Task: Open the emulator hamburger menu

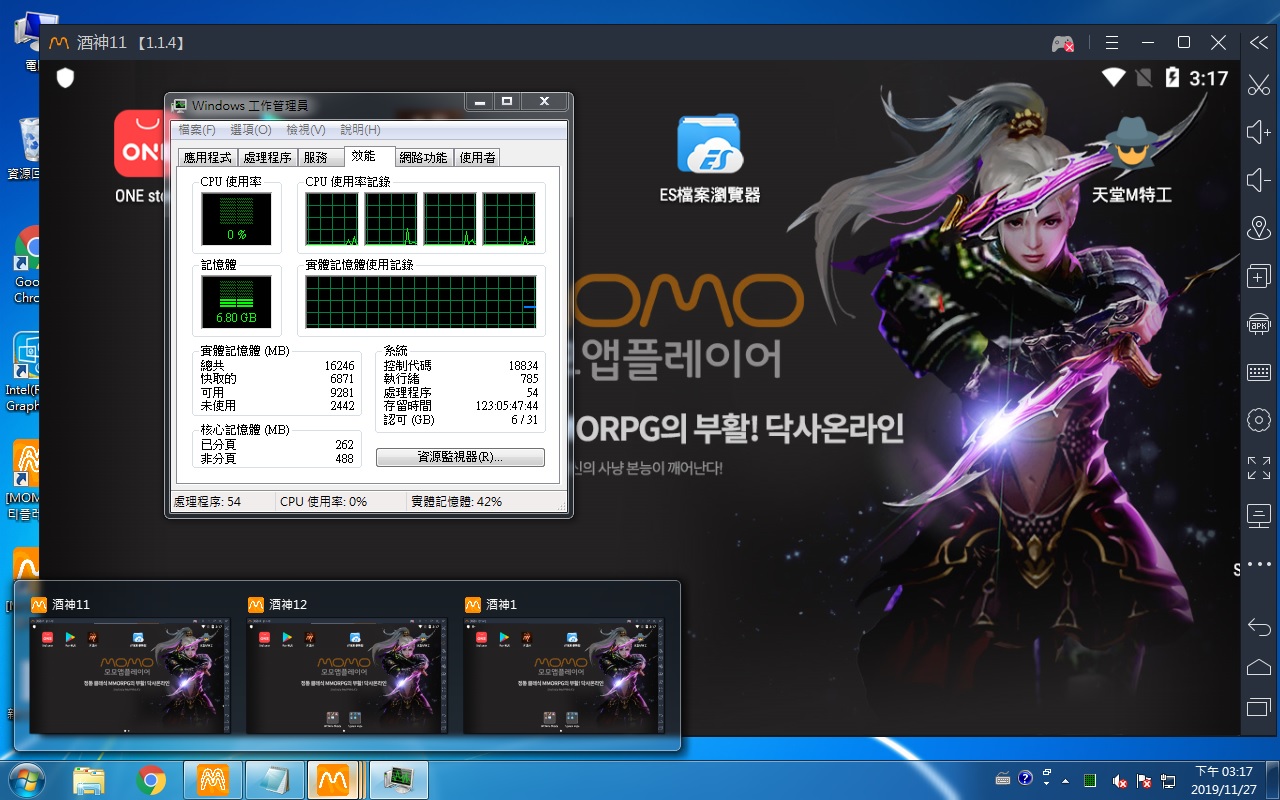Action: pos(1111,43)
